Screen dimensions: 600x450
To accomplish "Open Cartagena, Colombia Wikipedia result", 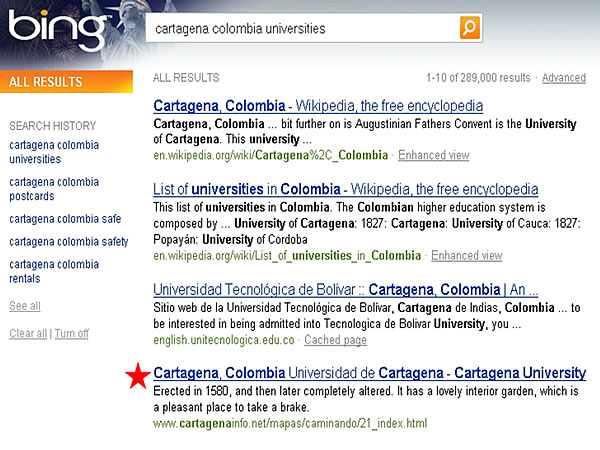I will (x=318, y=105).
